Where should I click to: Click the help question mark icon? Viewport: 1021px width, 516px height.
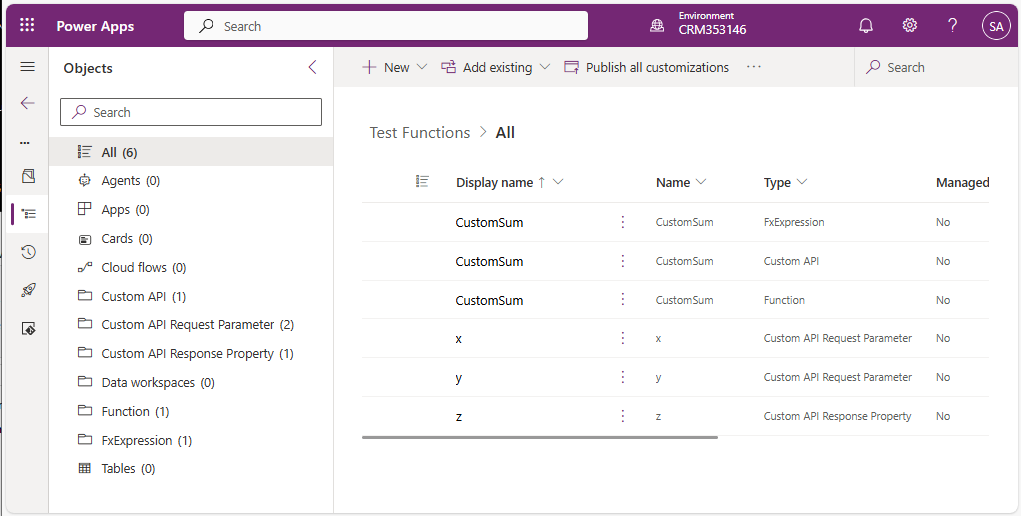coord(952,26)
